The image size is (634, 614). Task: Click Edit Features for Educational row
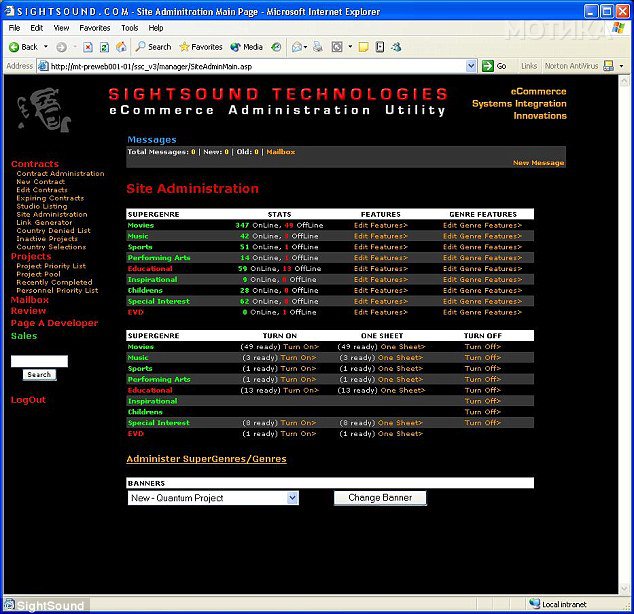(x=380, y=268)
